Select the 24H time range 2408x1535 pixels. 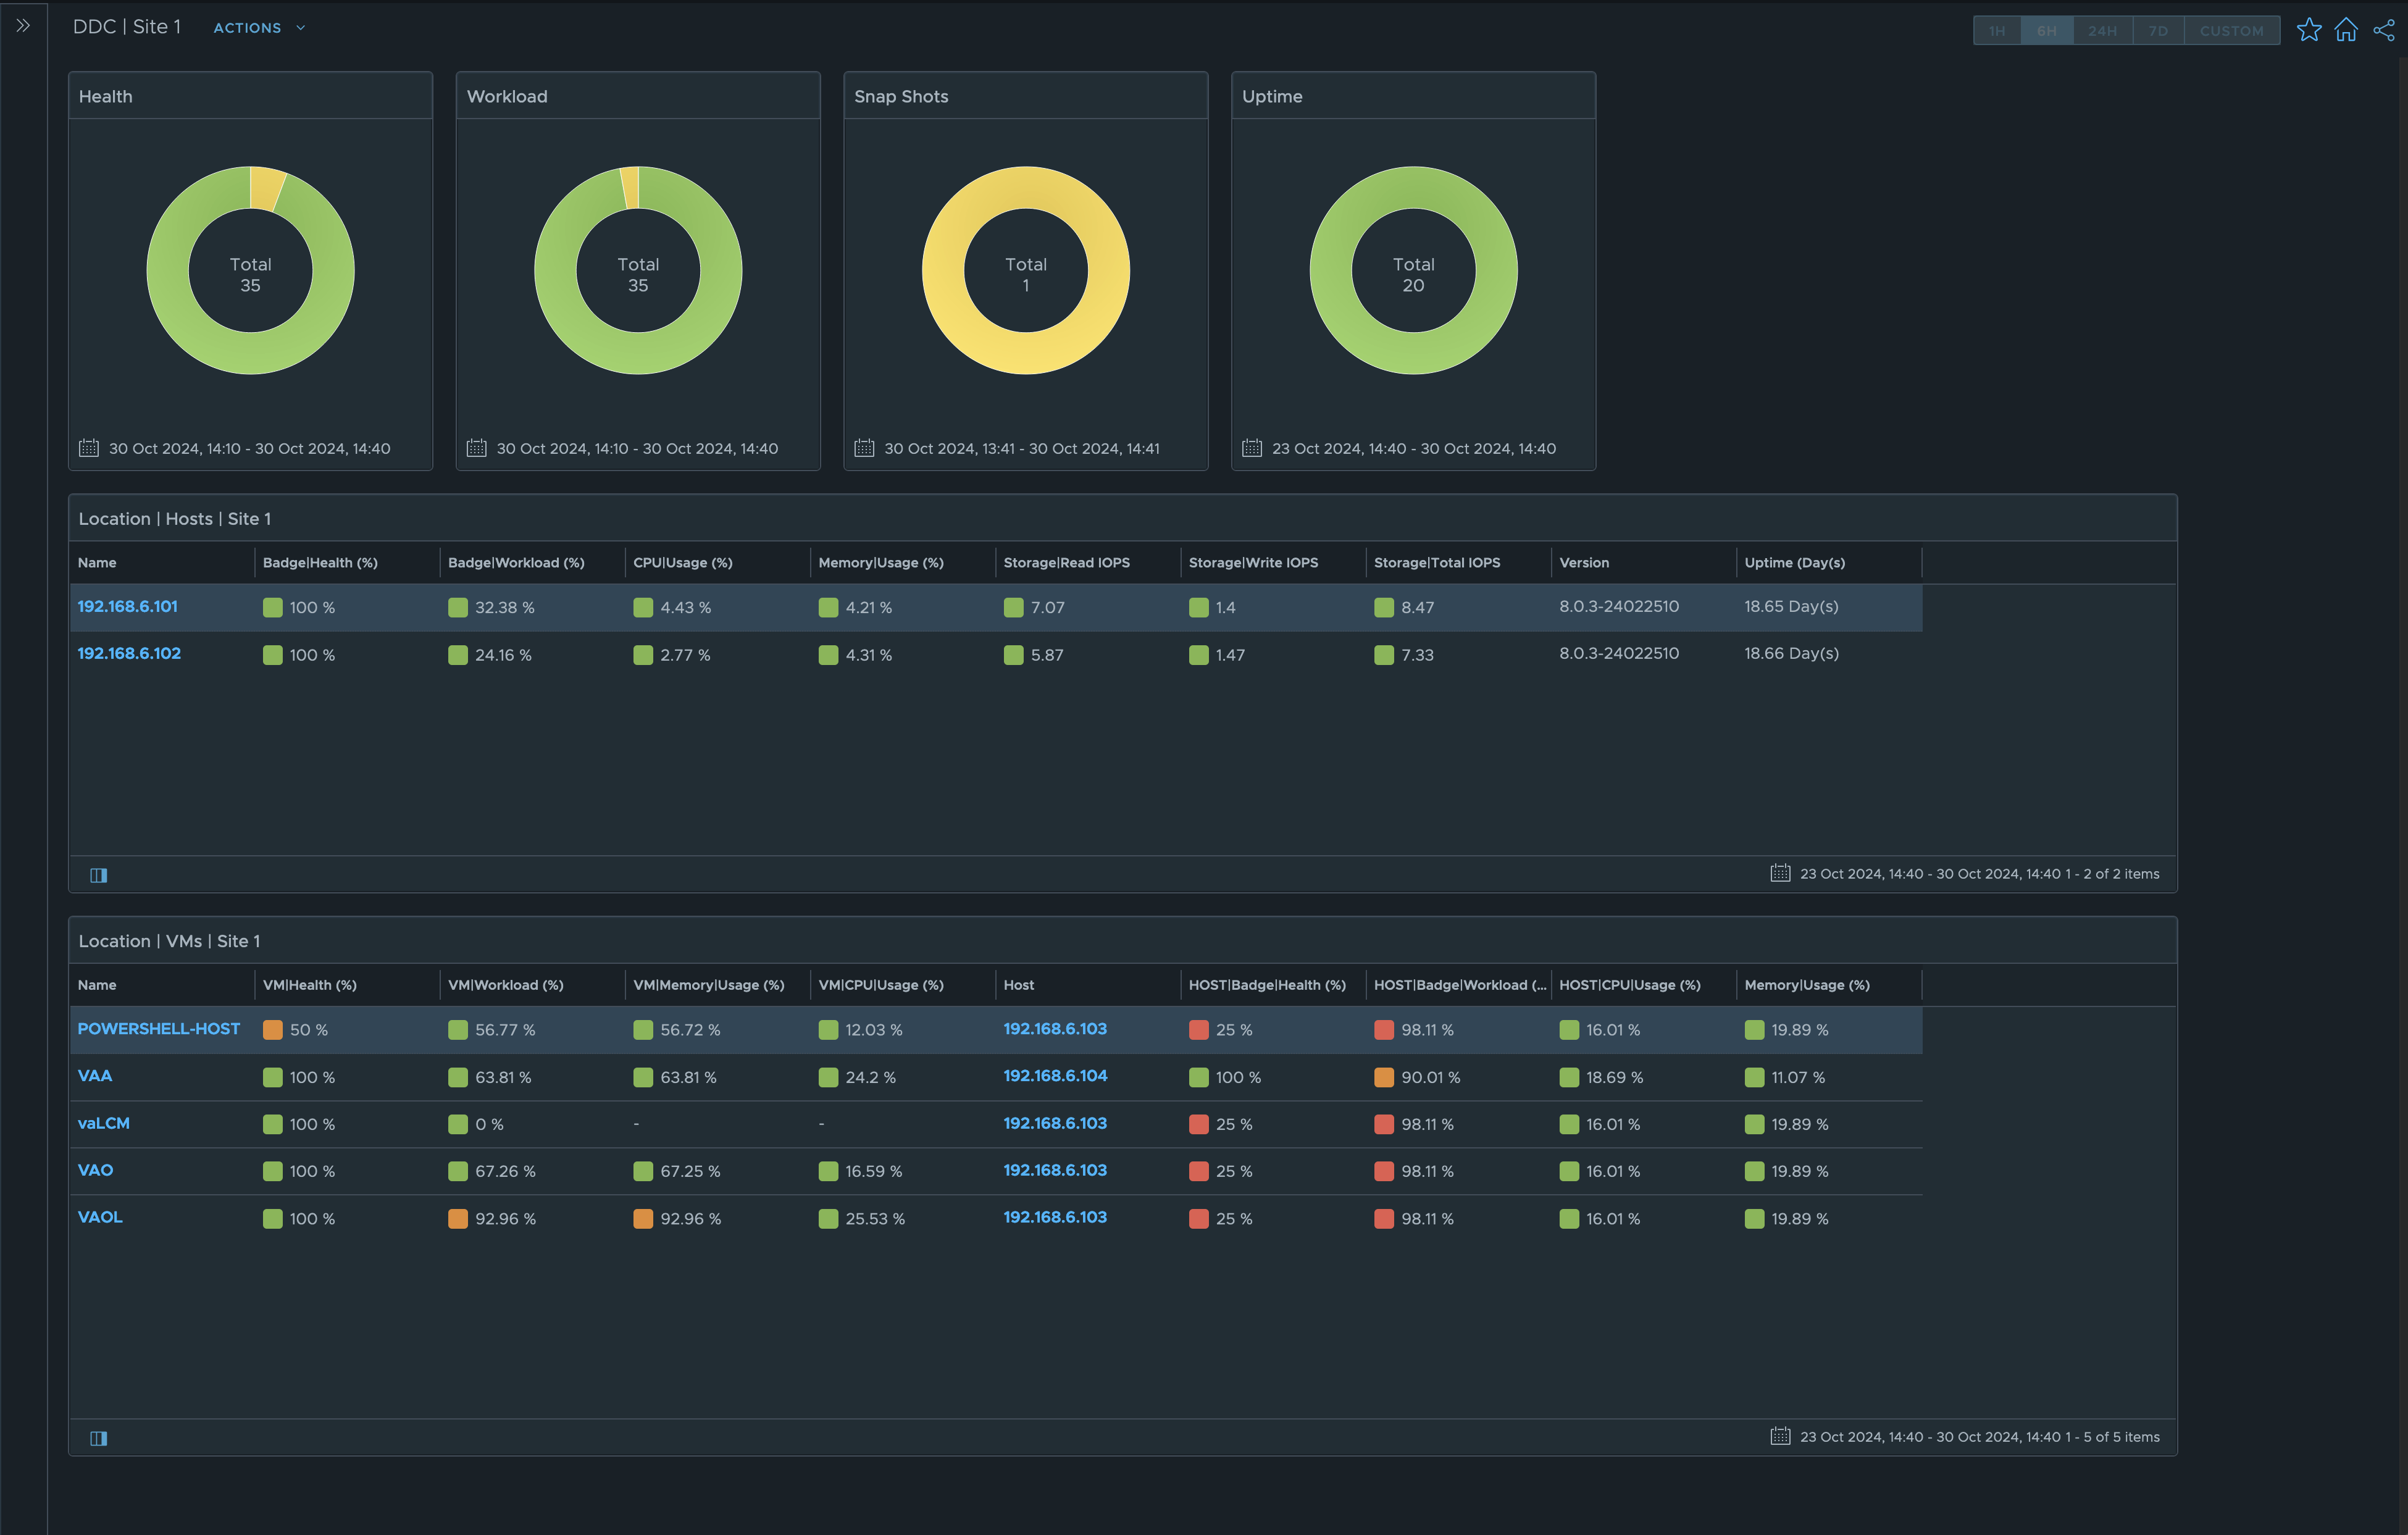[2102, 31]
